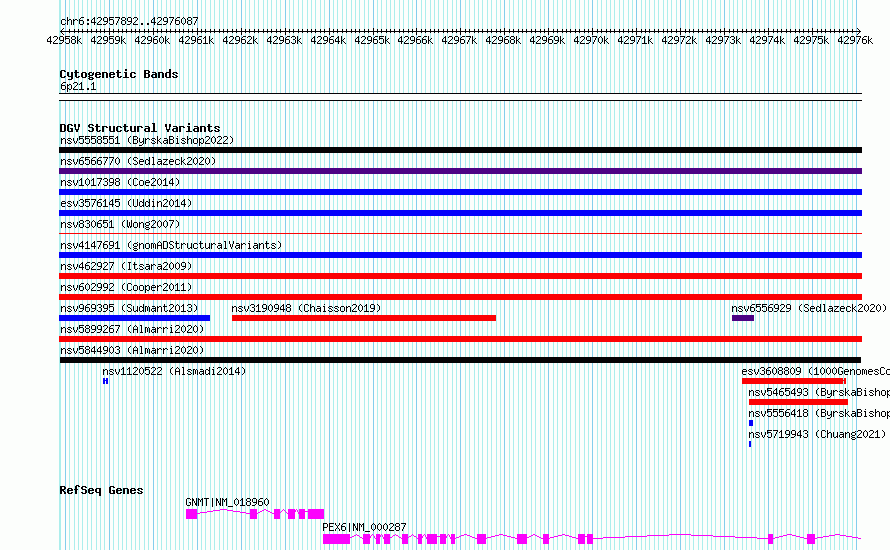This screenshot has width=890, height=550.
Task: Open nsv969395 (Sudmant2013) variant label
Action: (x=129, y=308)
